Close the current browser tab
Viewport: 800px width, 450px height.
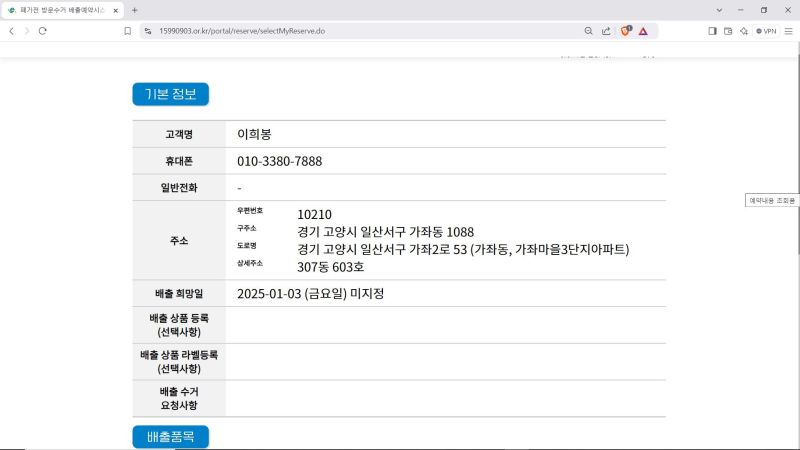tap(116, 10)
